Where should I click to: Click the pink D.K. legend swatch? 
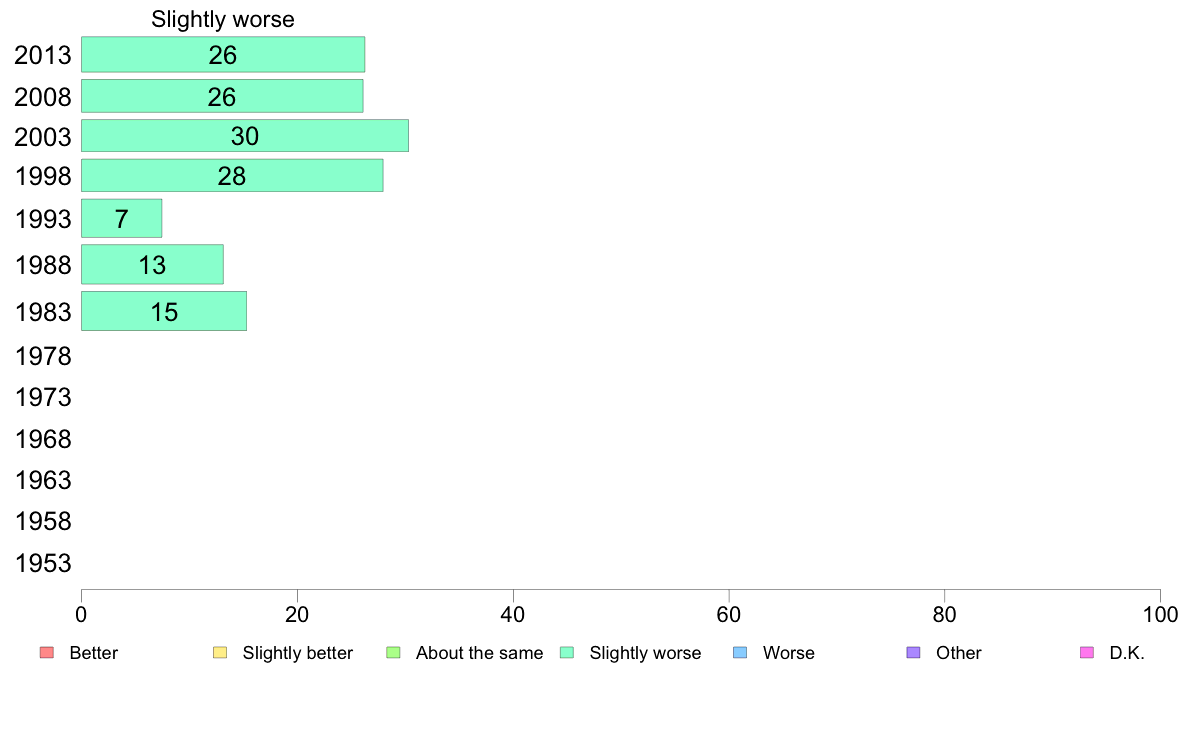tap(1087, 653)
